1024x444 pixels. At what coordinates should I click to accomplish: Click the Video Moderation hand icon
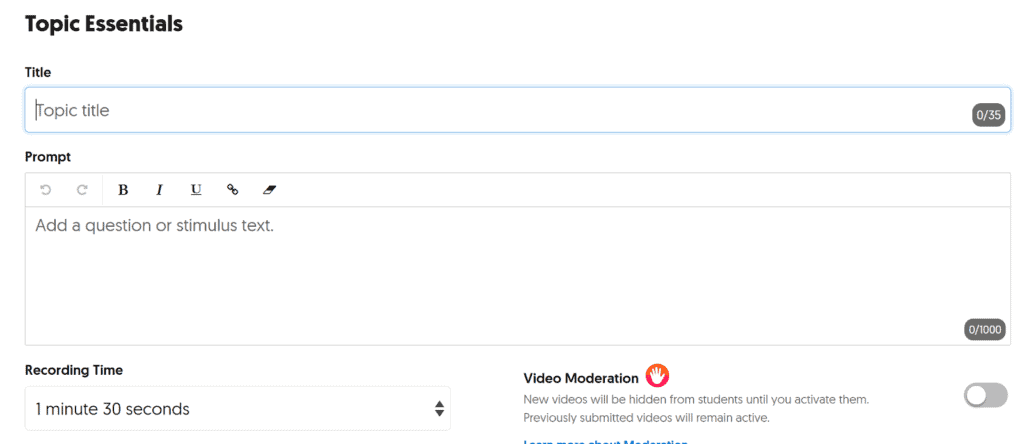658,375
